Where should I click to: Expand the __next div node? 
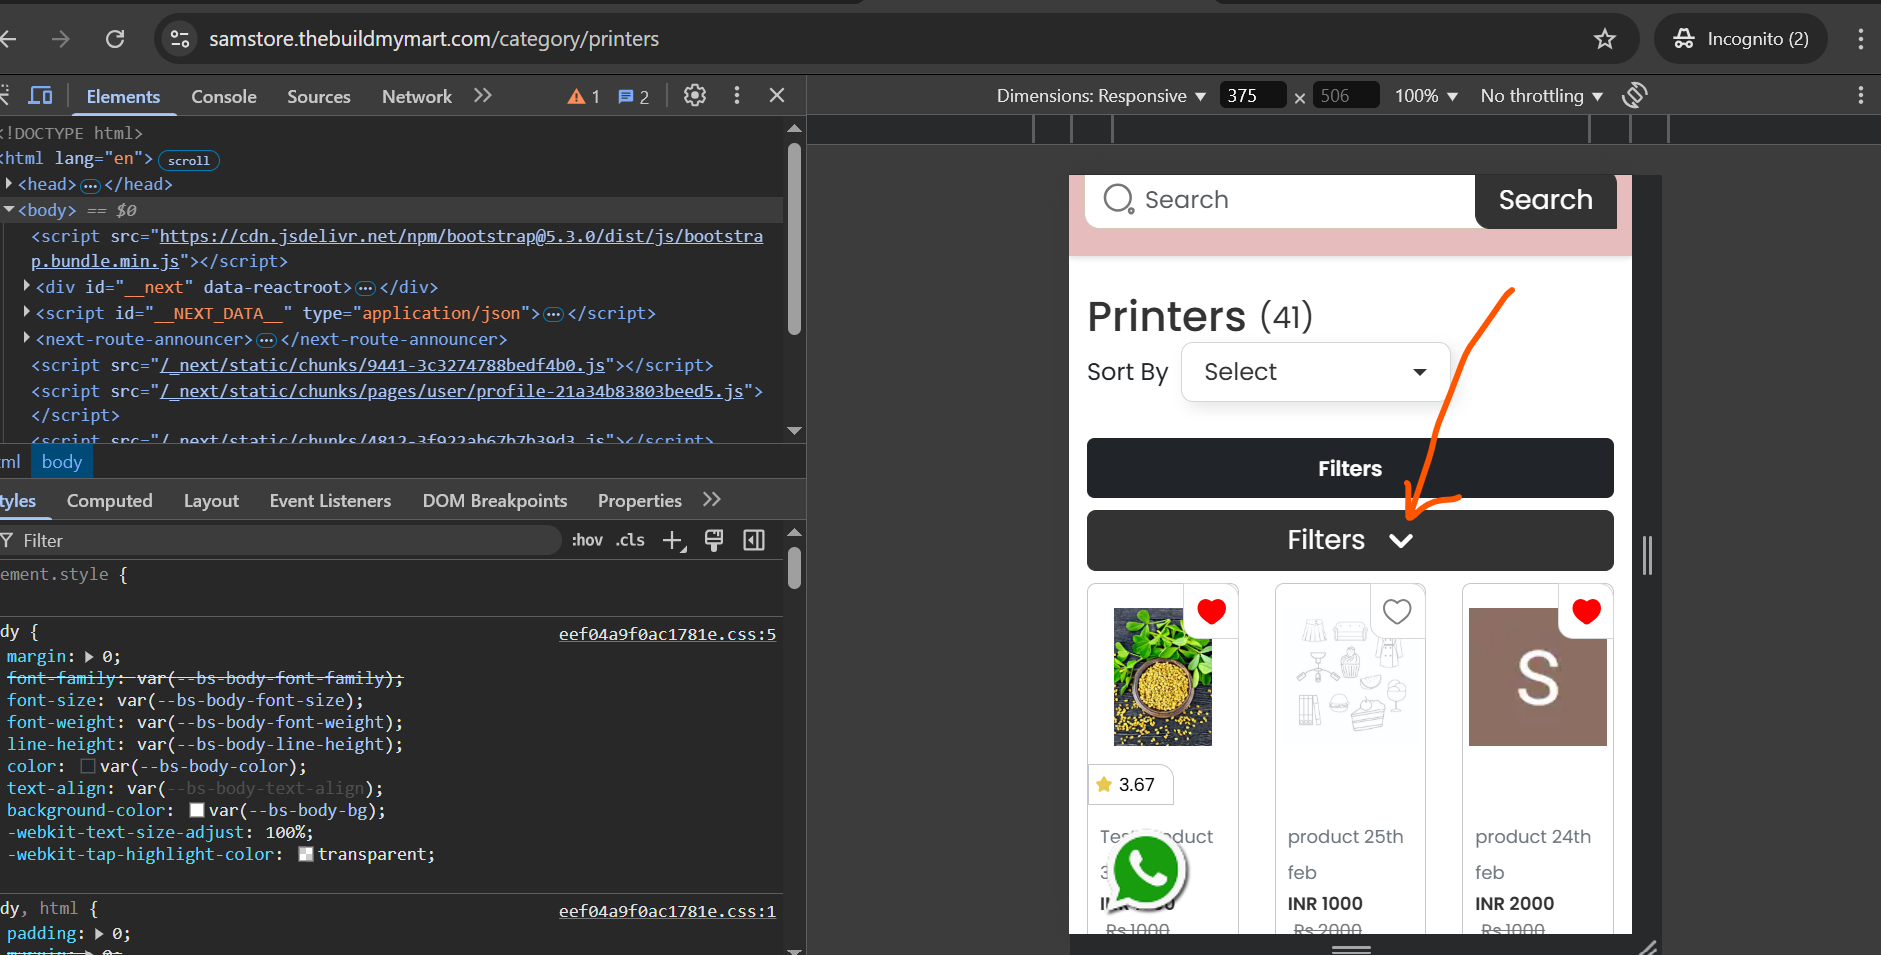point(27,287)
